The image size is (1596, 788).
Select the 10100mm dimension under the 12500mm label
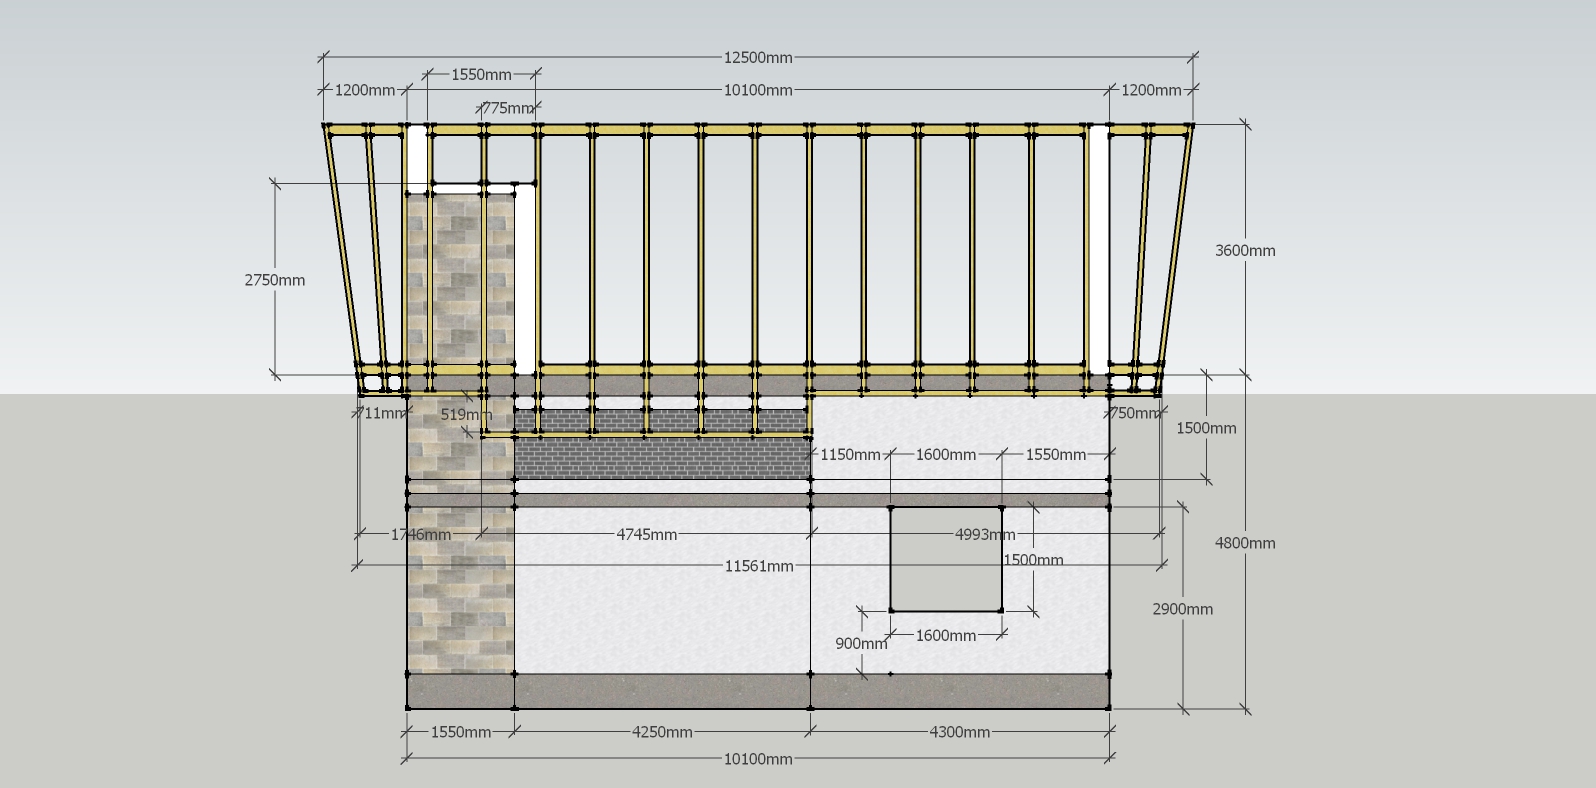[758, 90]
